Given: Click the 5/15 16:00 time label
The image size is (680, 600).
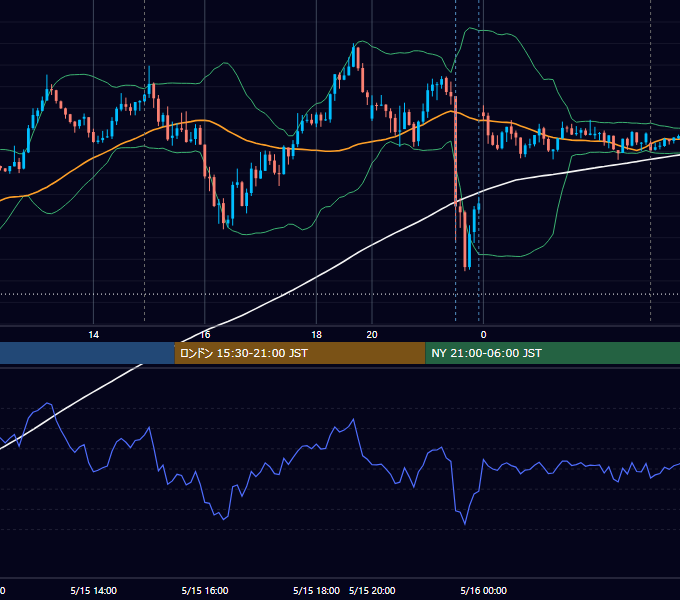Looking at the screenshot, I should pos(205,590).
